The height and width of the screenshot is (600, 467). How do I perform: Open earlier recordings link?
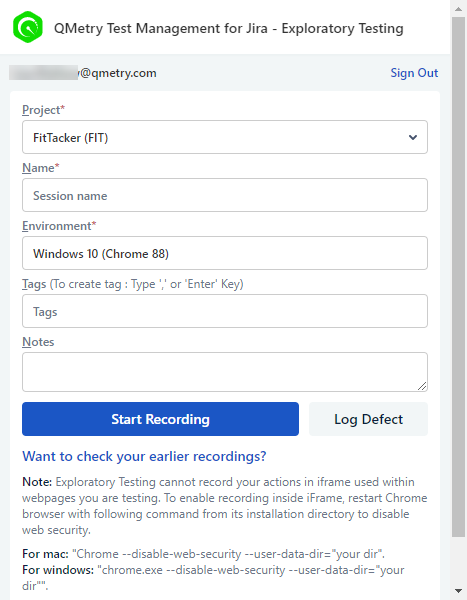click(144, 456)
